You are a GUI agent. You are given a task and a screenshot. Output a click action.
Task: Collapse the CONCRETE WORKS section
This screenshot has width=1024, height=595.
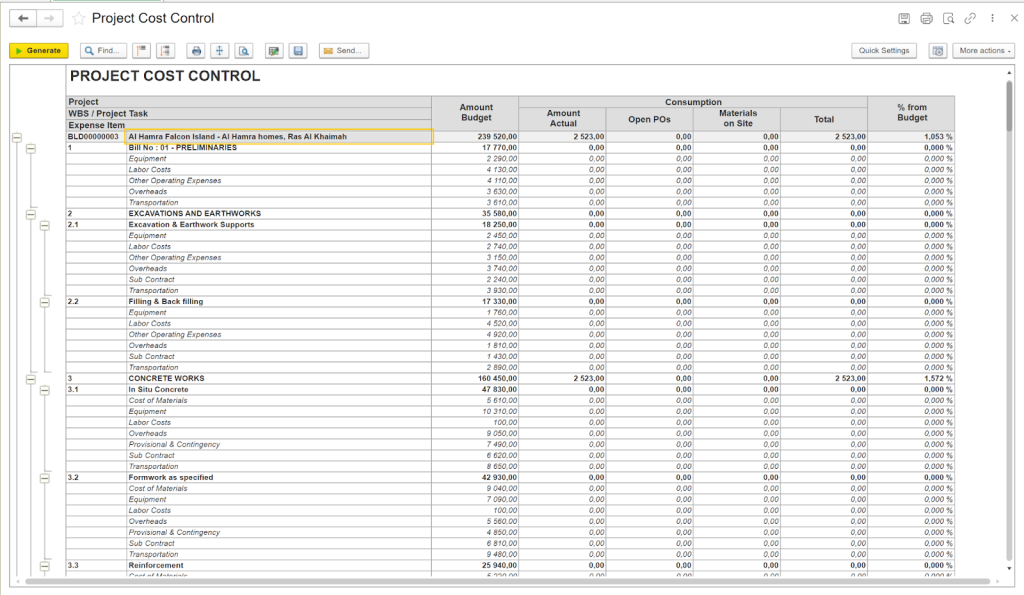[30, 378]
